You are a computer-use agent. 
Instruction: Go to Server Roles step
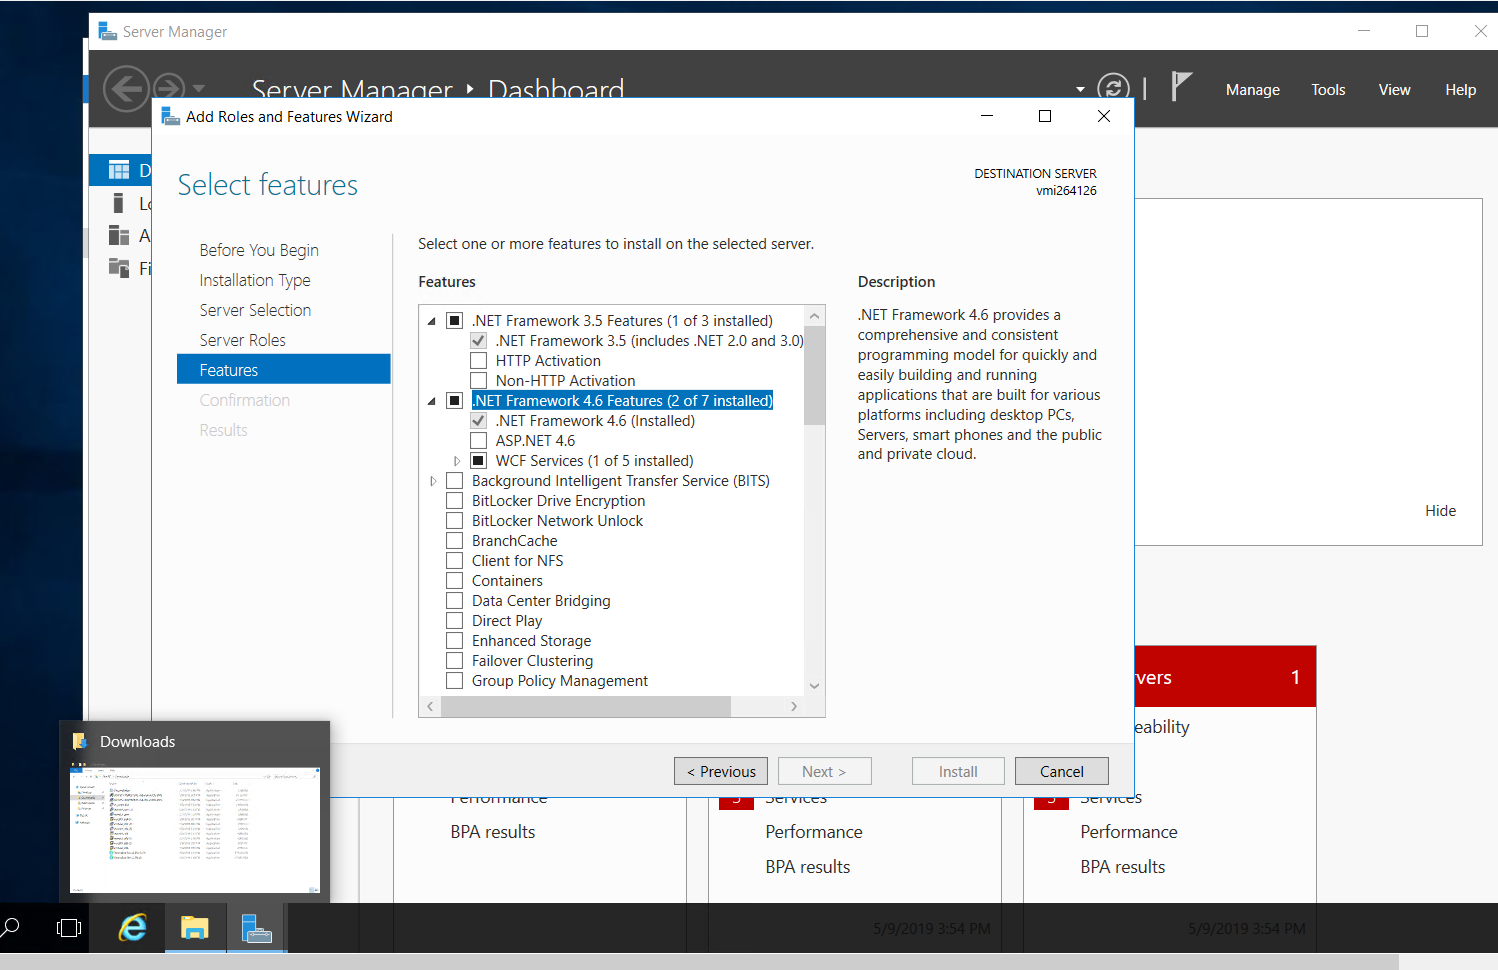coord(242,340)
